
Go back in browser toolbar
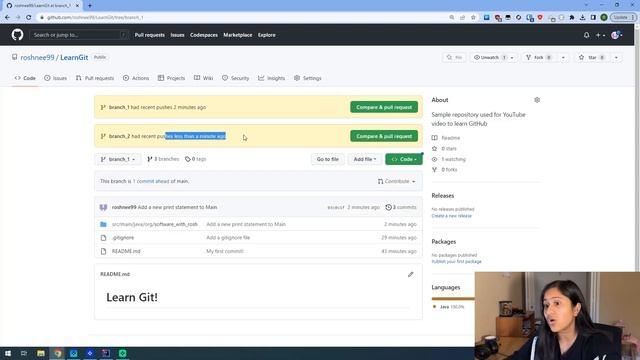point(7,18)
